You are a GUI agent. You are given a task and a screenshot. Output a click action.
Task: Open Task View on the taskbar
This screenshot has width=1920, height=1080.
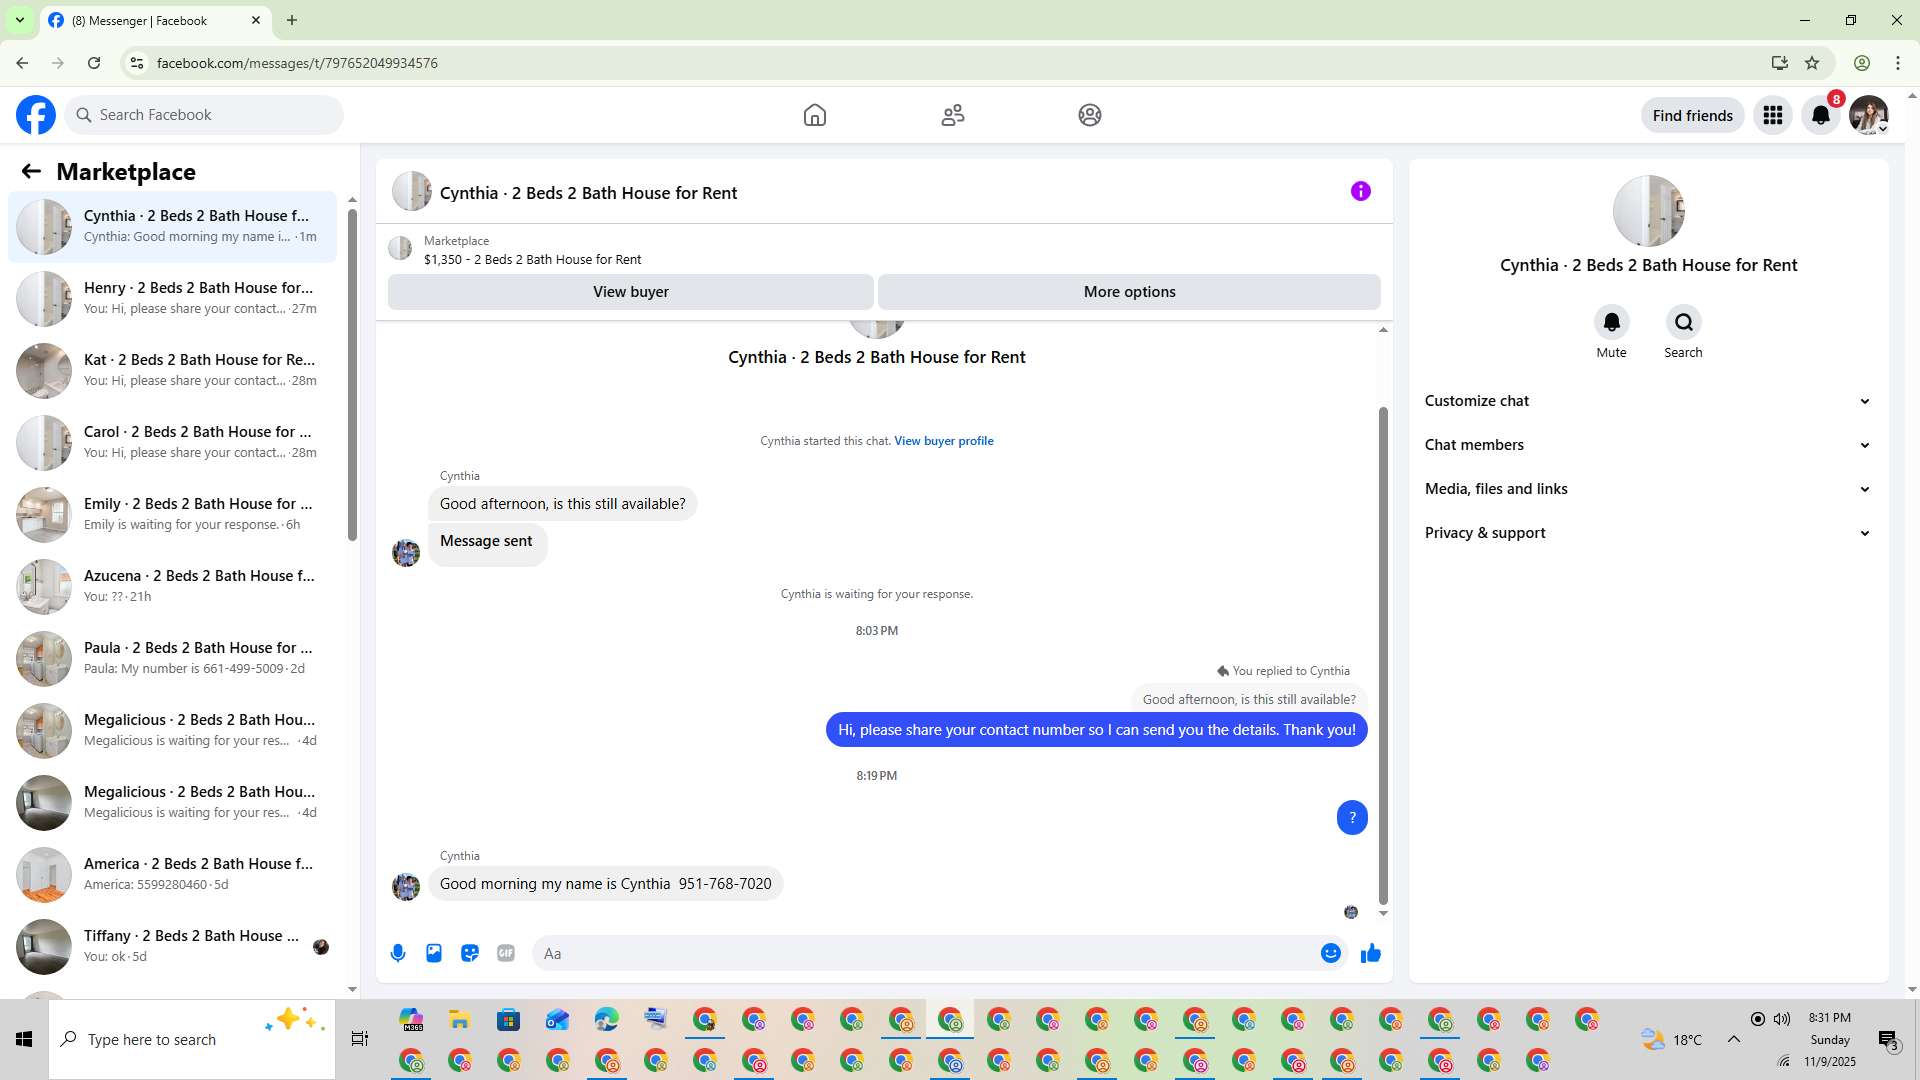click(360, 1039)
